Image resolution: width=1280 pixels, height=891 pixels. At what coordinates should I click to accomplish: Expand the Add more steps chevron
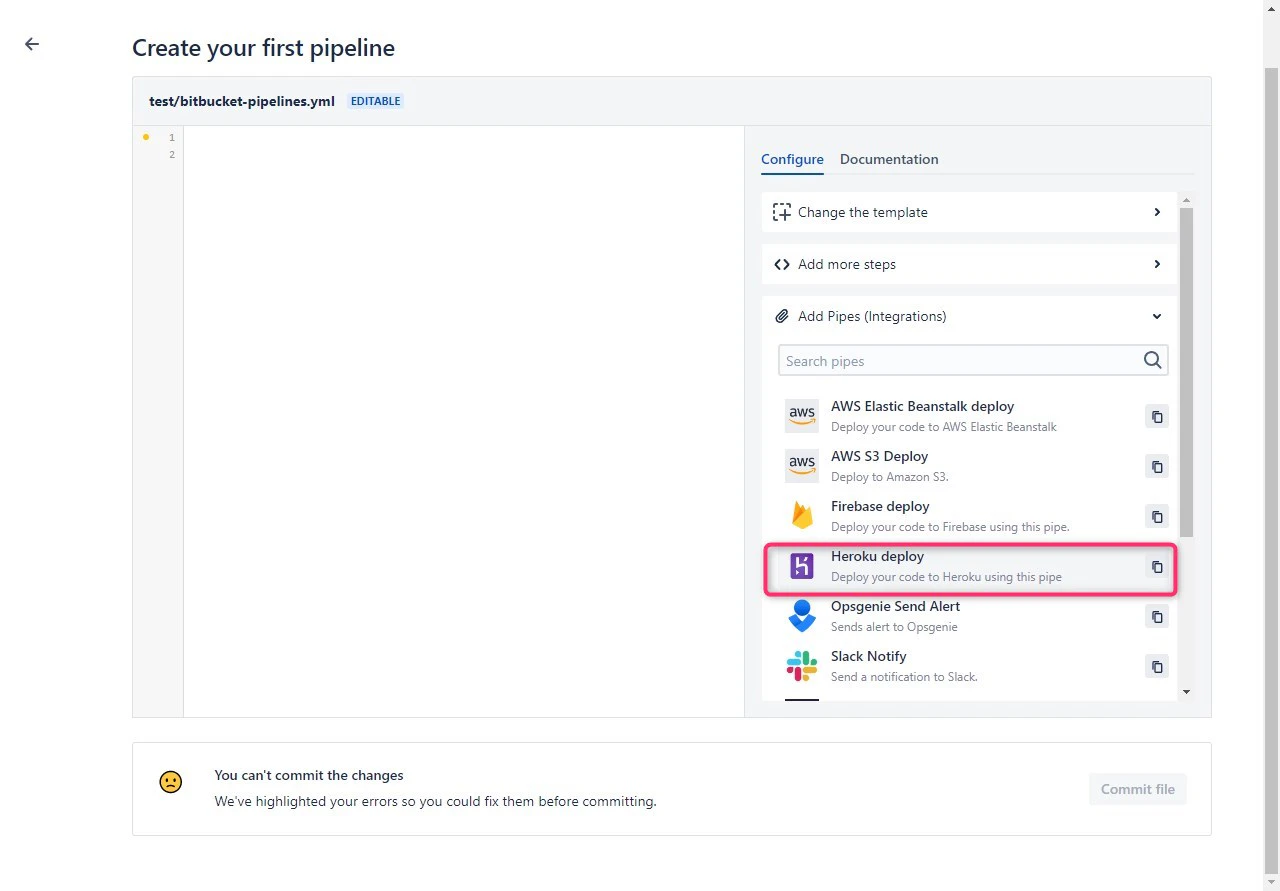click(1157, 264)
